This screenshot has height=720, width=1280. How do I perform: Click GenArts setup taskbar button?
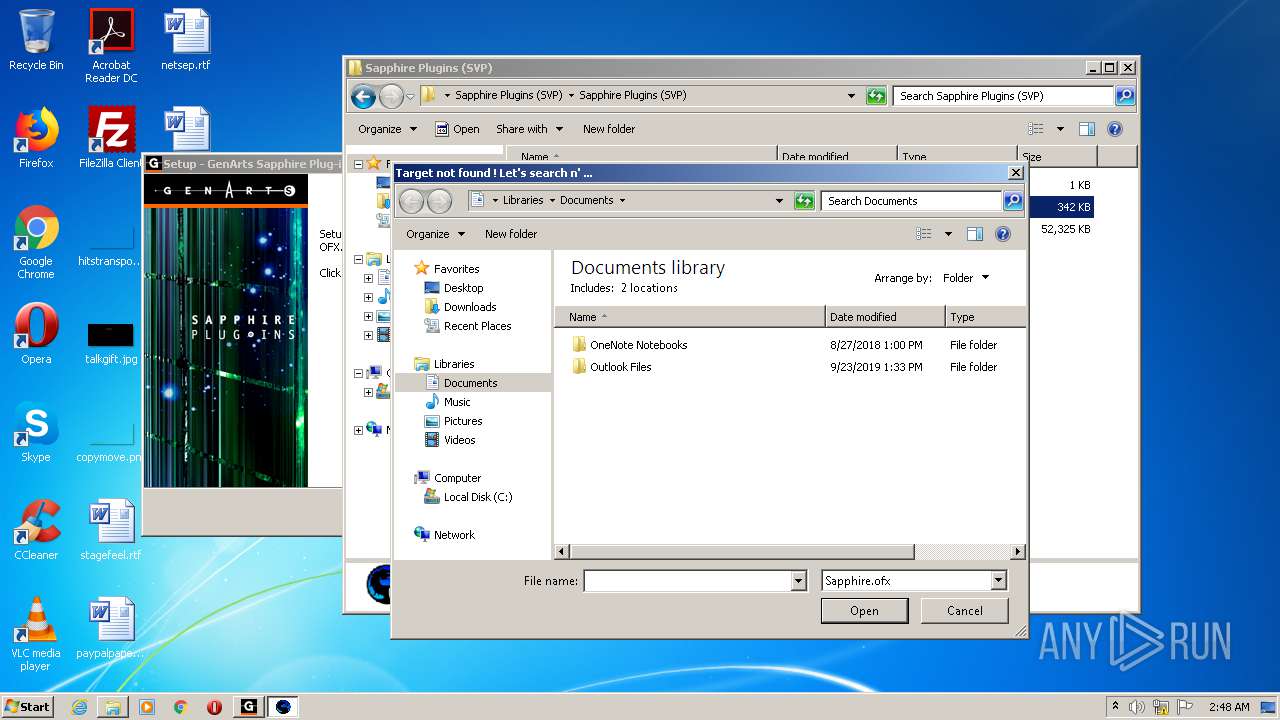[x=249, y=707]
